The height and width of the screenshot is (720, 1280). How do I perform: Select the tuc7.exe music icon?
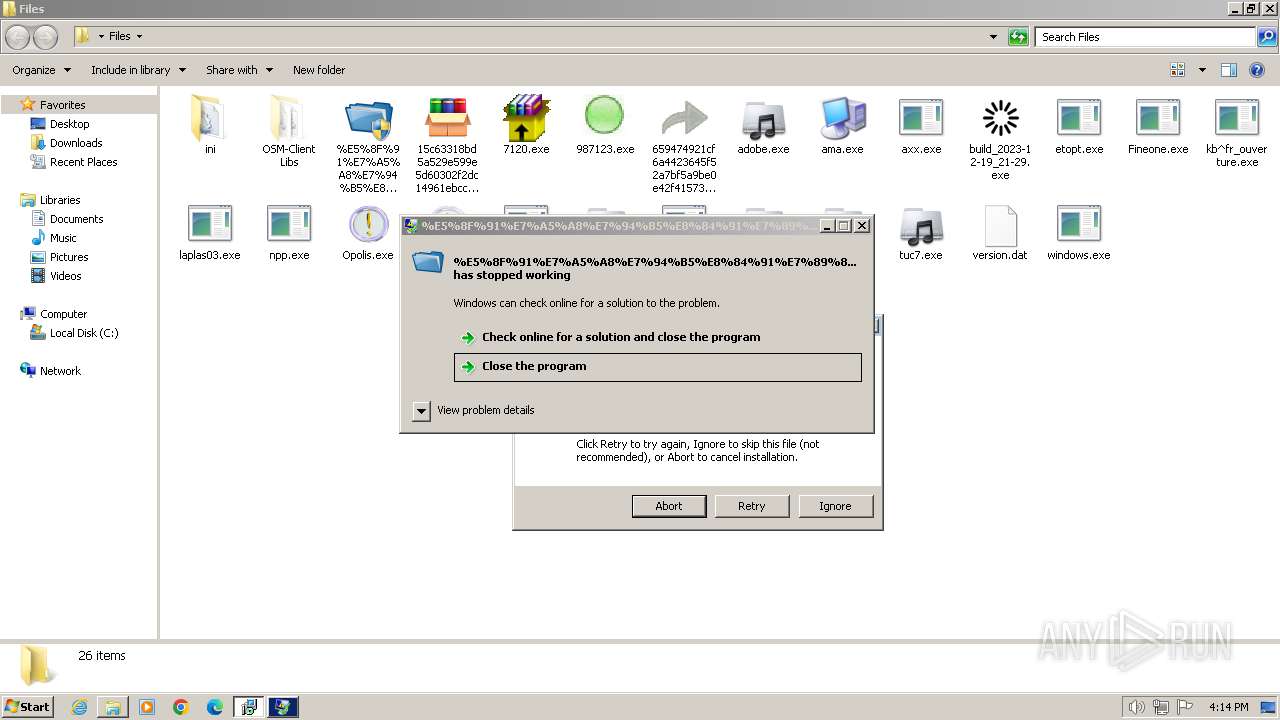tap(921, 226)
